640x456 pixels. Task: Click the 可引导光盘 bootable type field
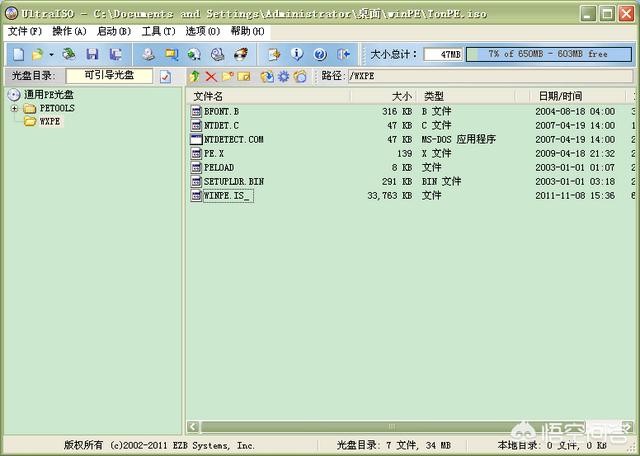pos(109,76)
